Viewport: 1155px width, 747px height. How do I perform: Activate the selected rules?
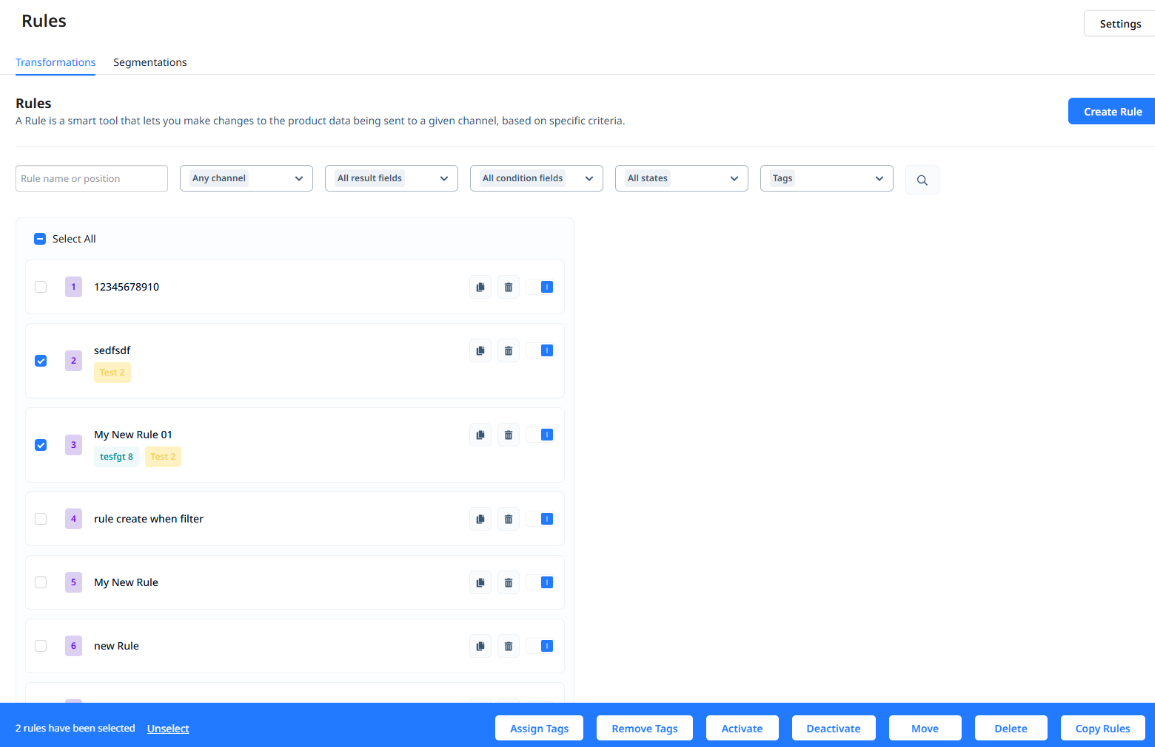click(x=742, y=728)
